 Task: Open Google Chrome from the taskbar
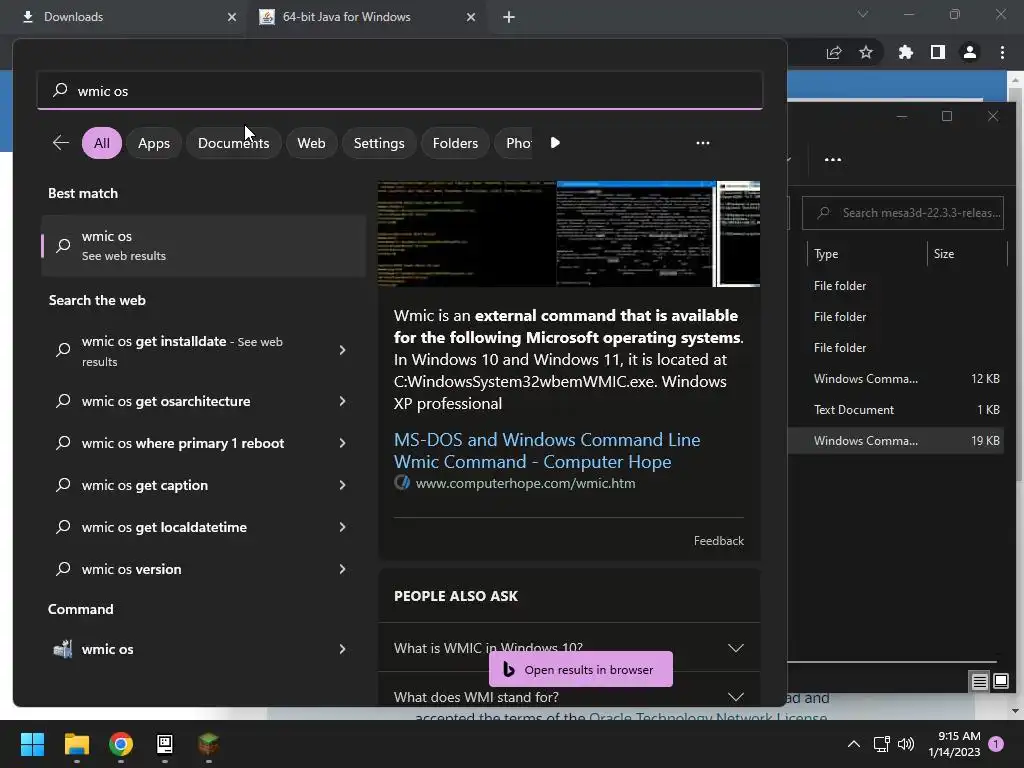(121, 744)
